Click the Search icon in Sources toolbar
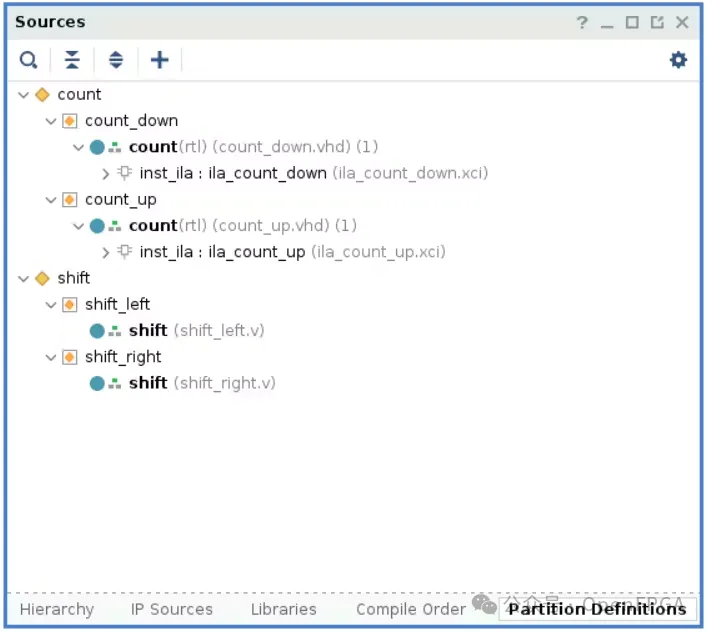This screenshot has height=632, width=707. point(28,60)
